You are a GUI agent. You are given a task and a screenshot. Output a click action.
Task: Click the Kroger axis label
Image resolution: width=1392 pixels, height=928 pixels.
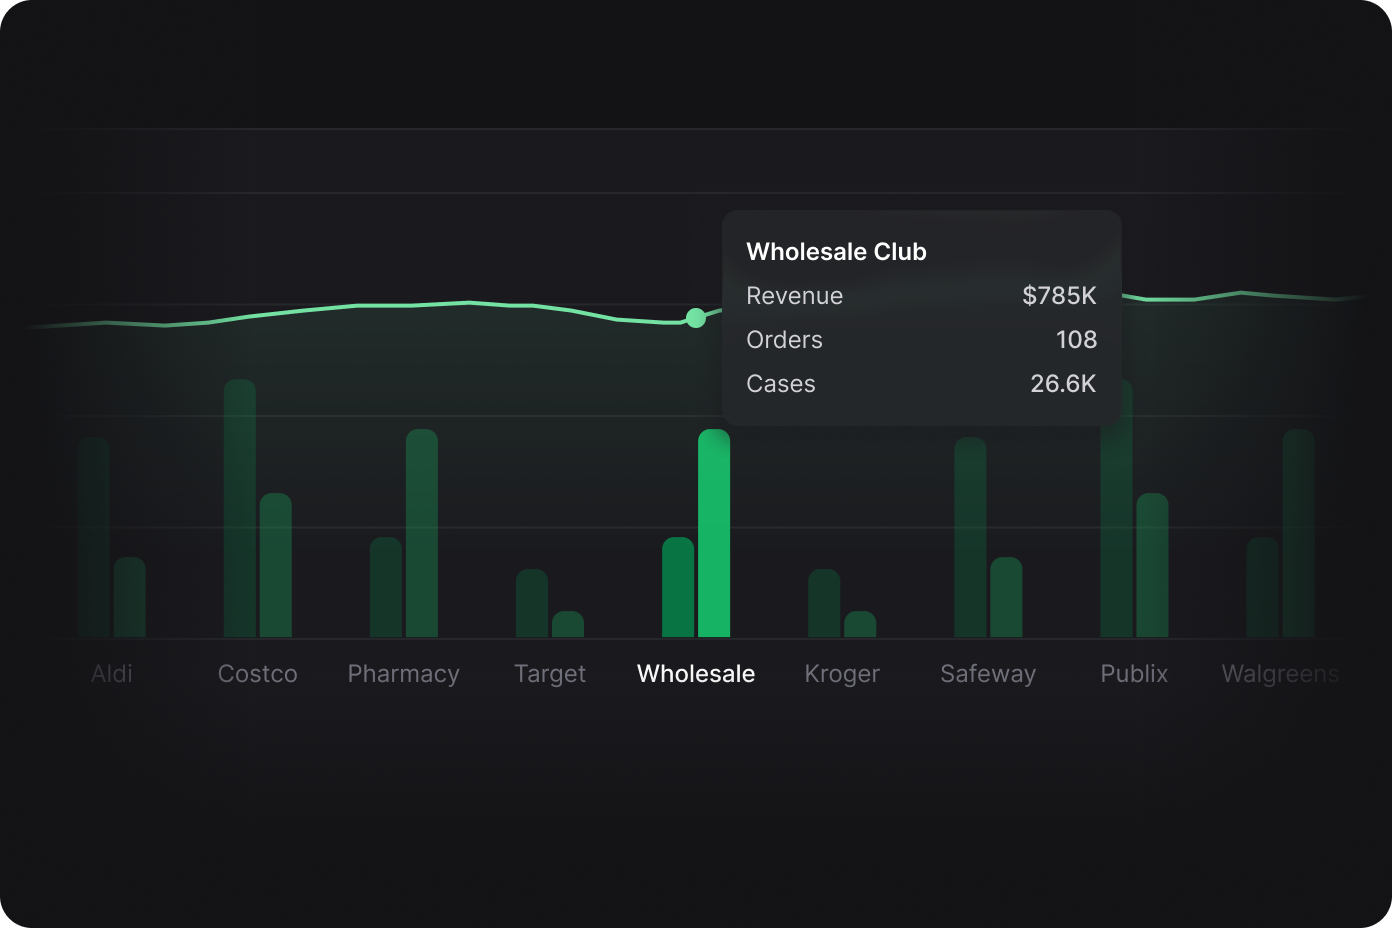pyautogui.click(x=842, y=675)
